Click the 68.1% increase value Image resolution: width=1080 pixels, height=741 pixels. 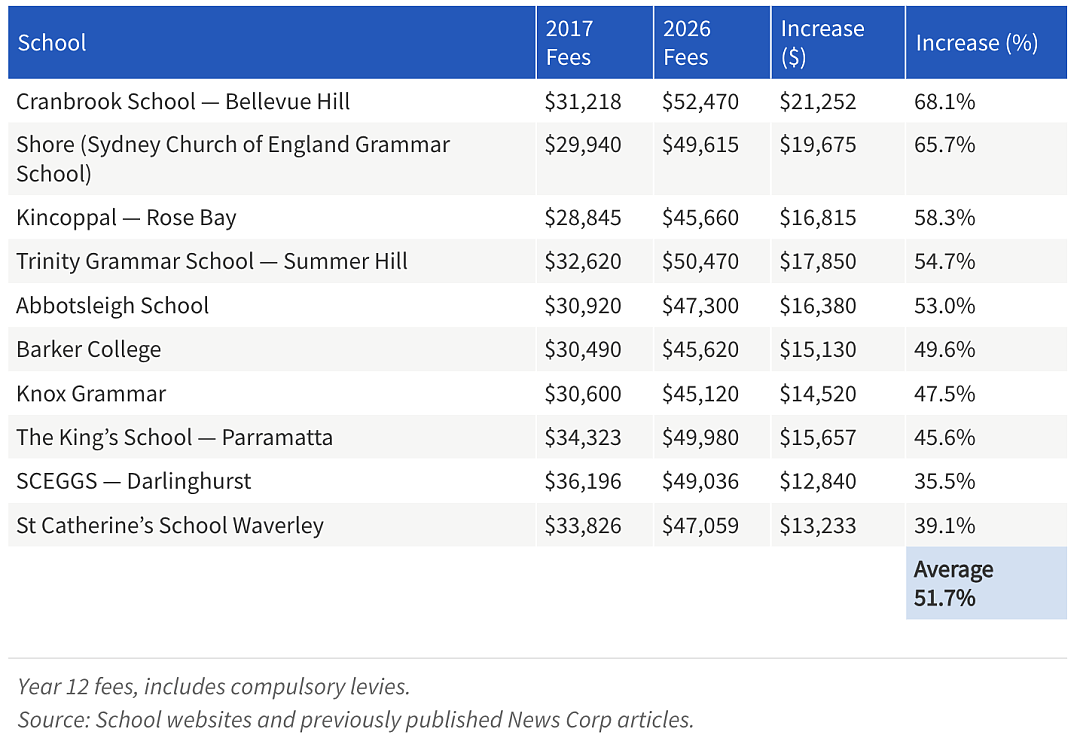point(945,102)
